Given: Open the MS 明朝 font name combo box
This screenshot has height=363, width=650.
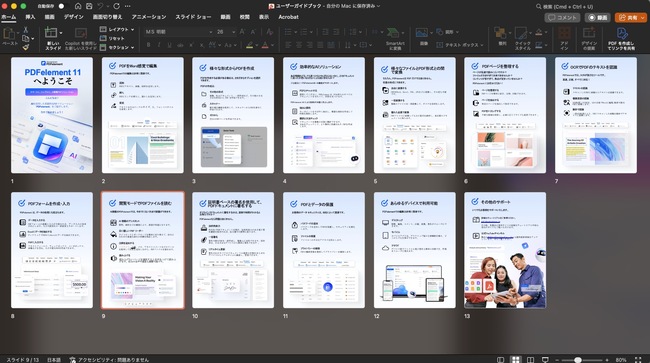Looking at the screenshot, I should (178, 32).
